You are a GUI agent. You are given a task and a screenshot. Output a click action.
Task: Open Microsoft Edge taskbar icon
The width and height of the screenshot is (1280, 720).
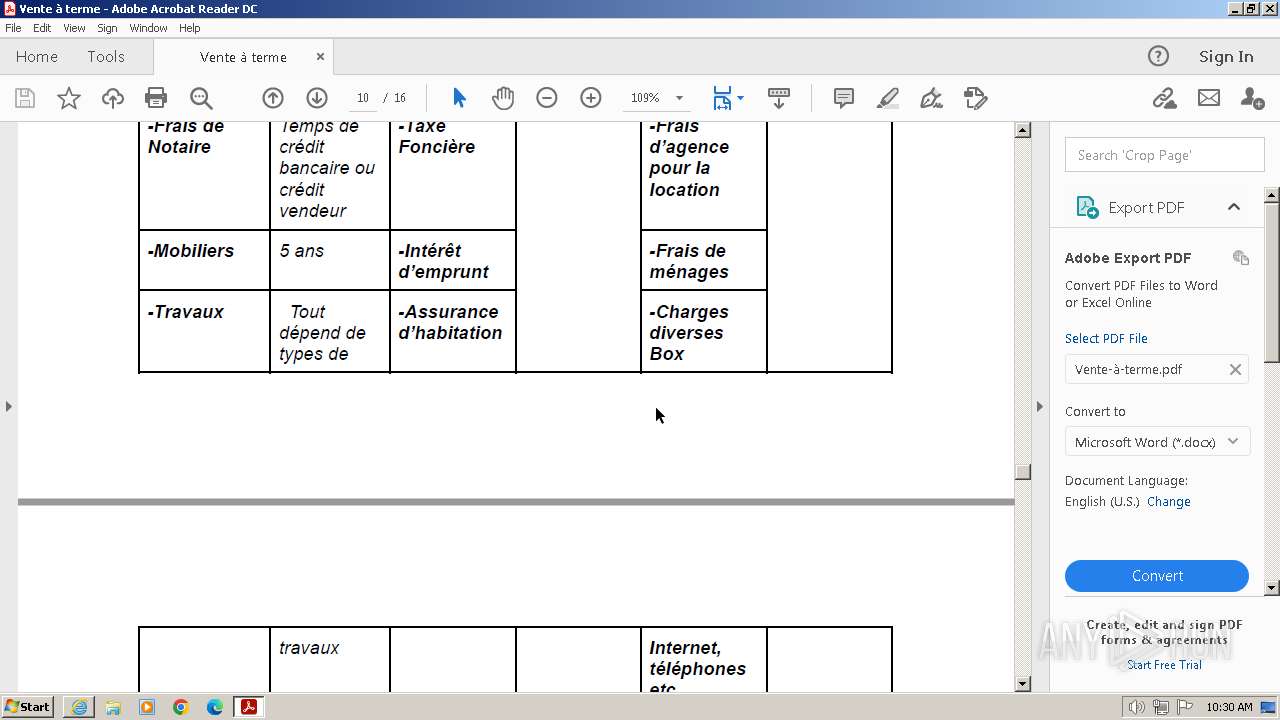(x=215, y=707)
